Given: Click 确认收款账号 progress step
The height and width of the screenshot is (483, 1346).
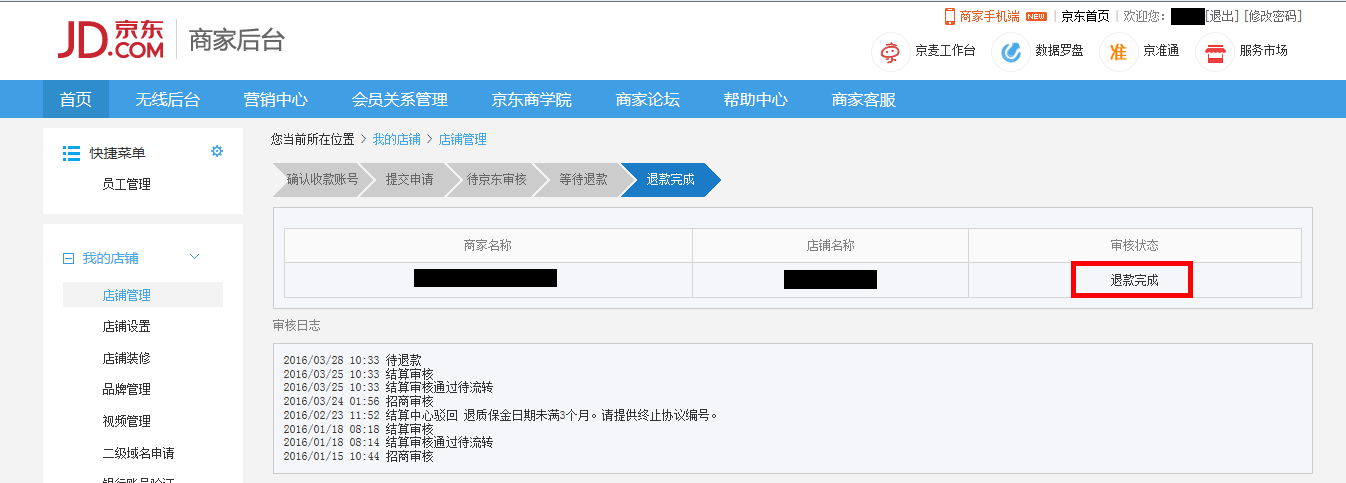Looking at the screenshot, I should (320, 180).
